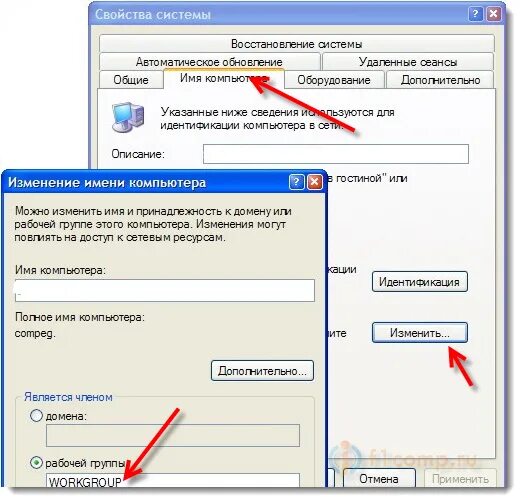
Task: Select the domain radio button
Action: tap(36, 416)
